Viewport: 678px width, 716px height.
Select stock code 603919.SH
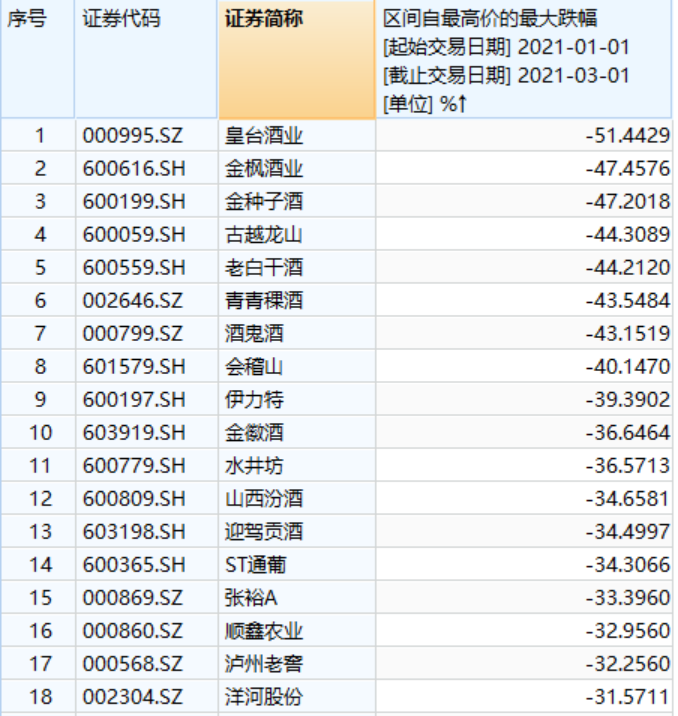[x=134, y=432]
